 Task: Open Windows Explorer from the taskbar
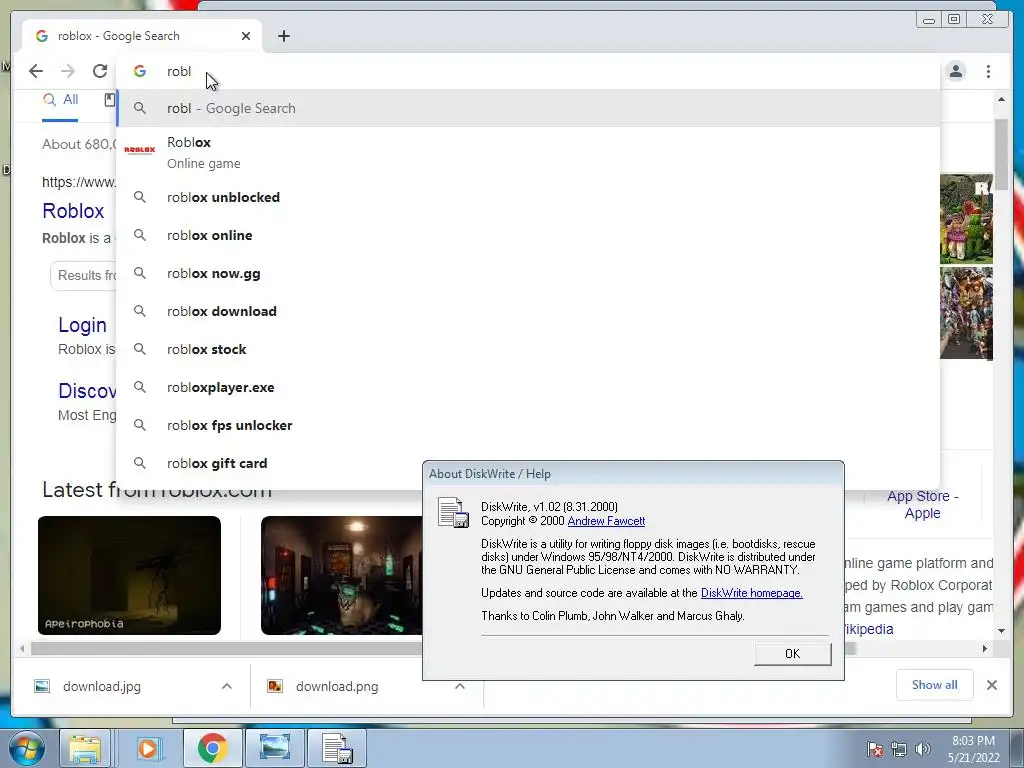coord(86,748)
